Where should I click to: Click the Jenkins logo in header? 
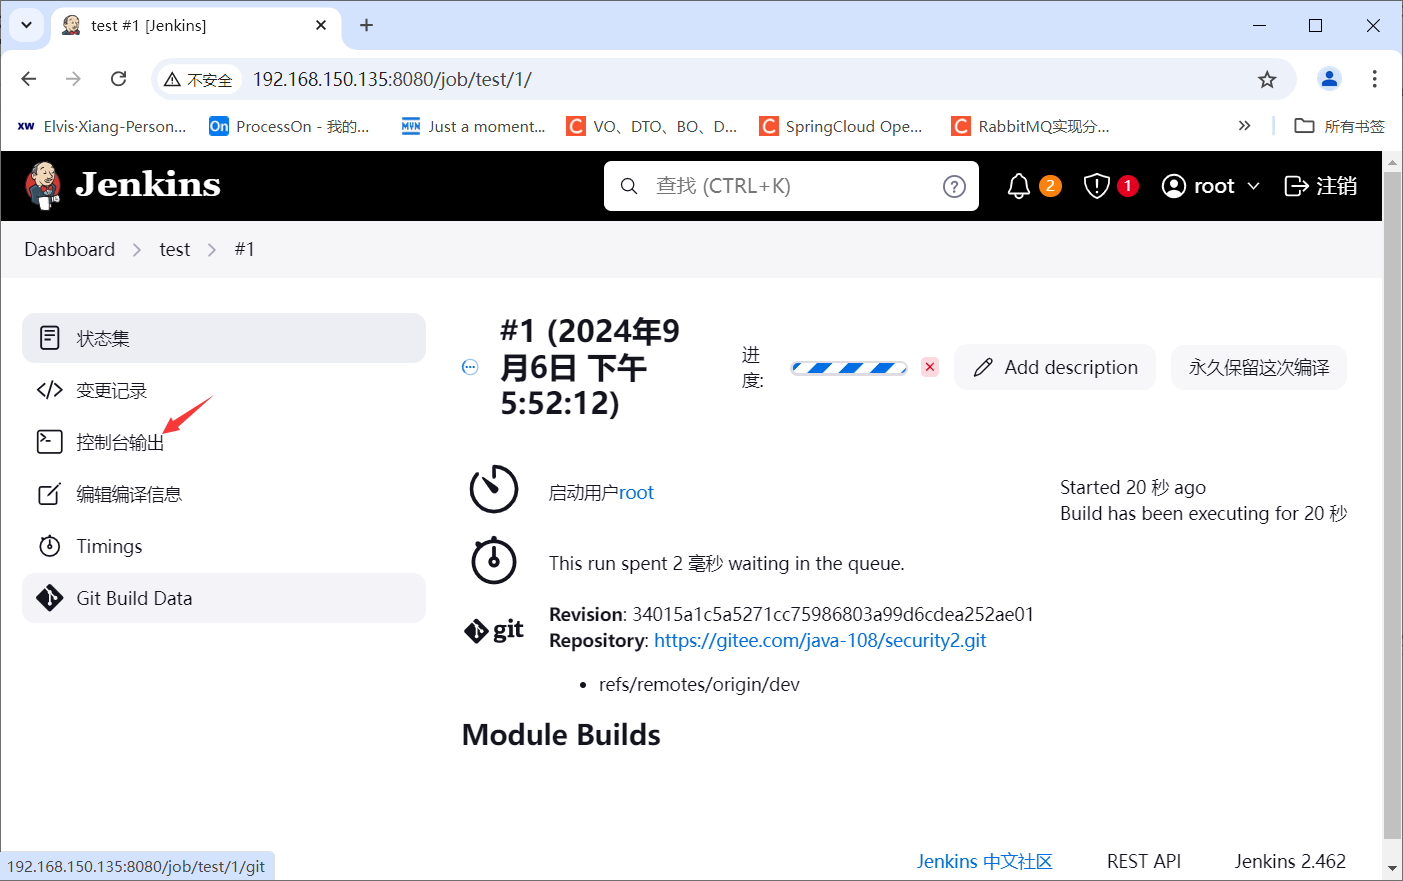122,186
